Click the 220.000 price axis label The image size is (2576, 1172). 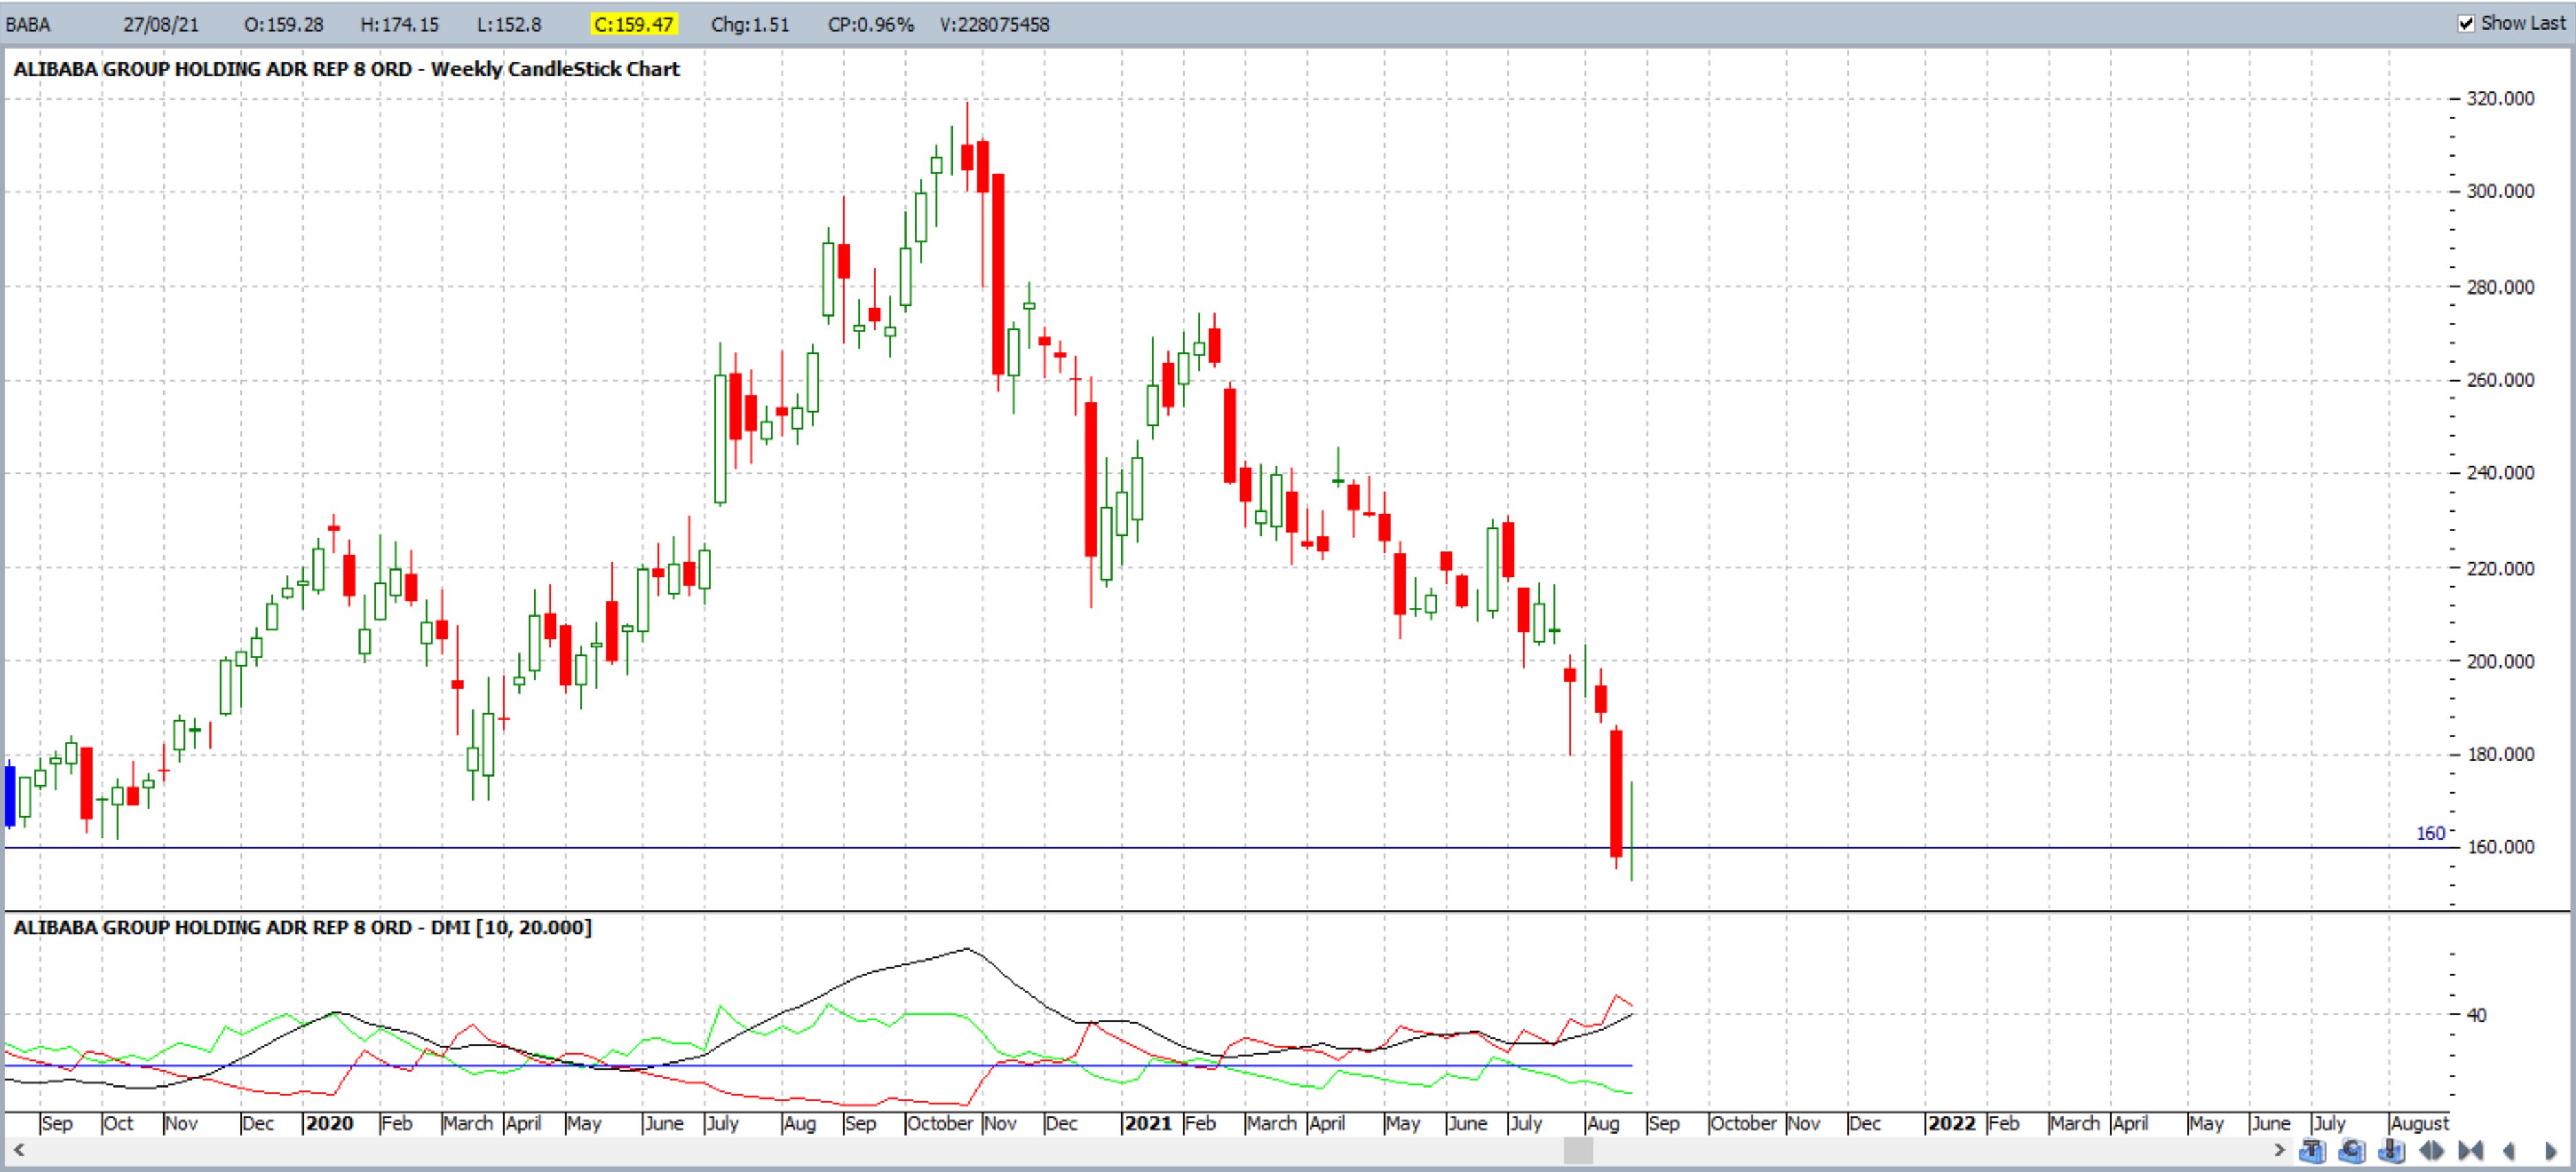point(2500,568)
